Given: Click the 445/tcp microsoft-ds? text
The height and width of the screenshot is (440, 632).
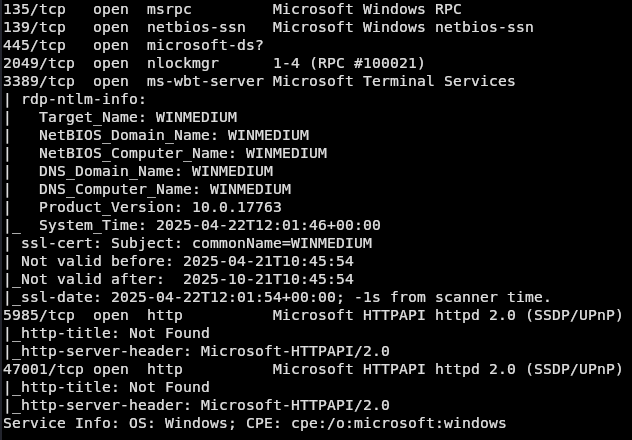Looking at the screenshot, I should 133,45.
